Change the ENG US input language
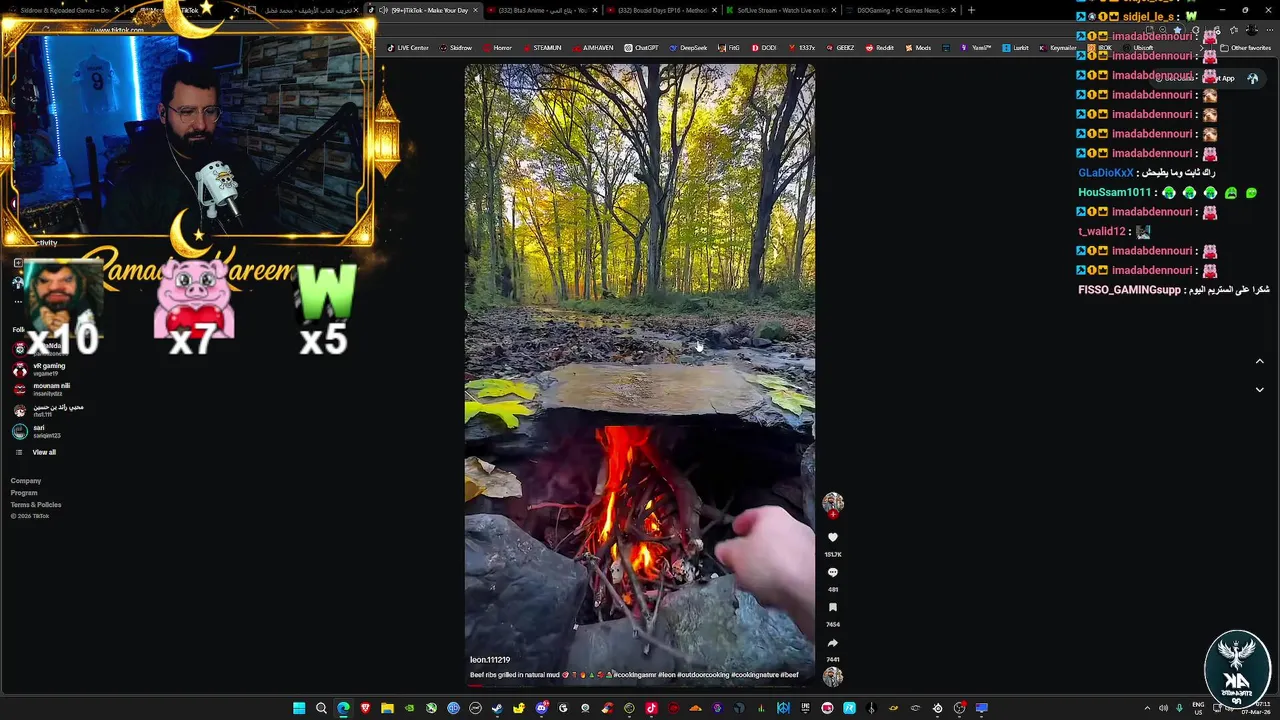The image size is (1280, 720). point(1199,708)
